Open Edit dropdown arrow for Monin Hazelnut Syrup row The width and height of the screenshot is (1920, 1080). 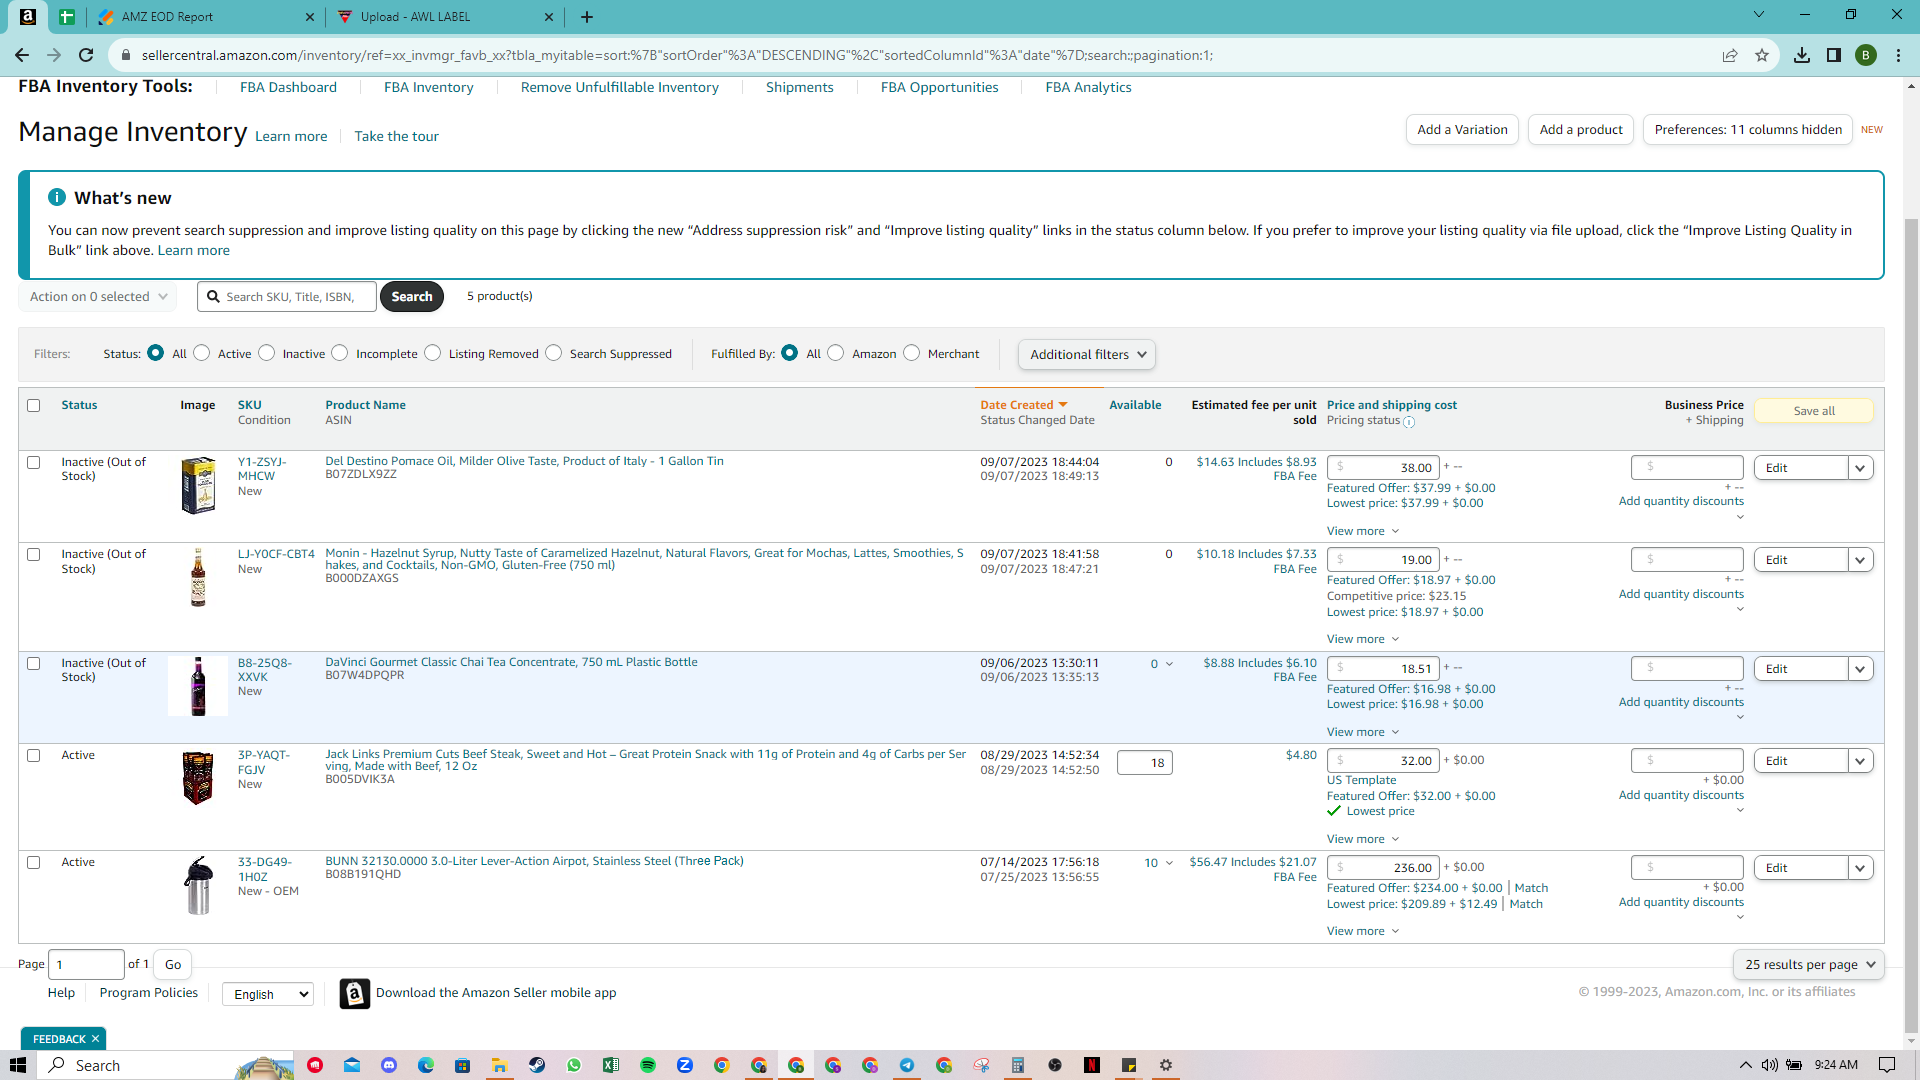coord(1860,560)
